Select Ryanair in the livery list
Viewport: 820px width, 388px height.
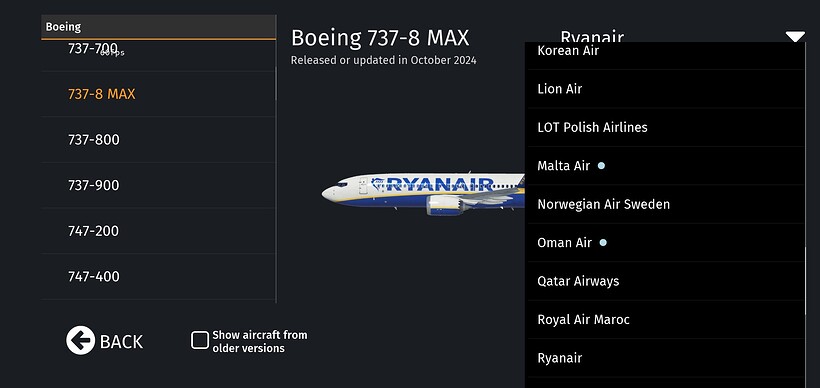click(x=665, y=358)
